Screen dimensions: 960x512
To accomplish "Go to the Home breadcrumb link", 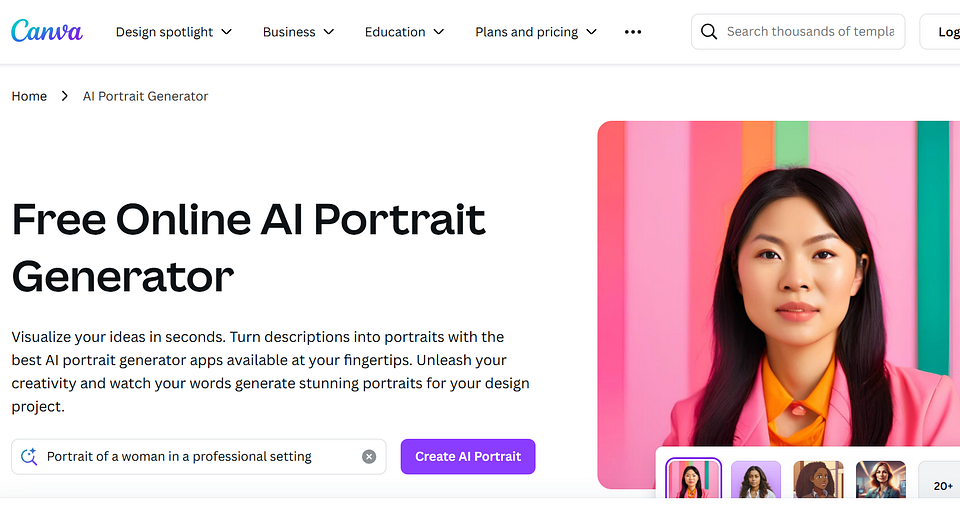I will coord(29,96).
